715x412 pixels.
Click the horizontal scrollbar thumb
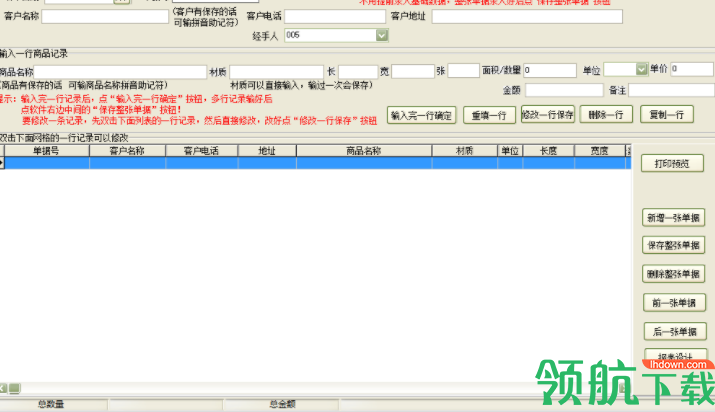tap(15, 388)
